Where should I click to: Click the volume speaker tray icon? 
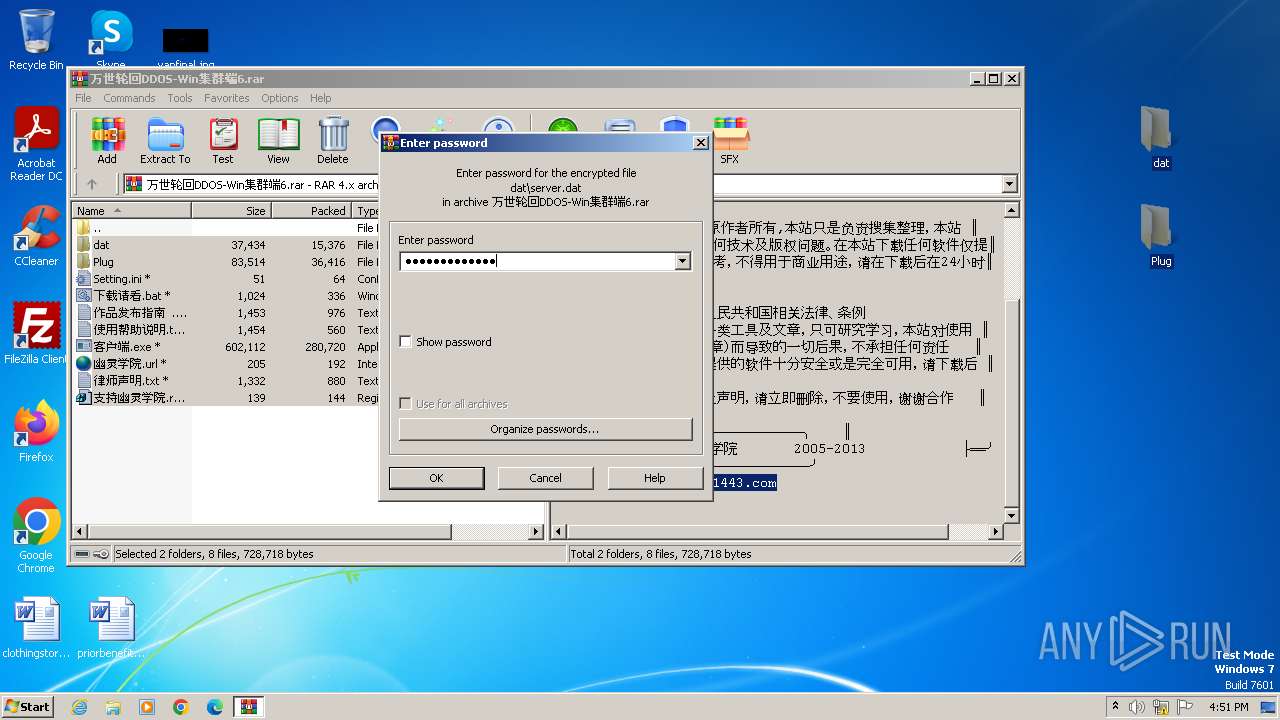1137,707
